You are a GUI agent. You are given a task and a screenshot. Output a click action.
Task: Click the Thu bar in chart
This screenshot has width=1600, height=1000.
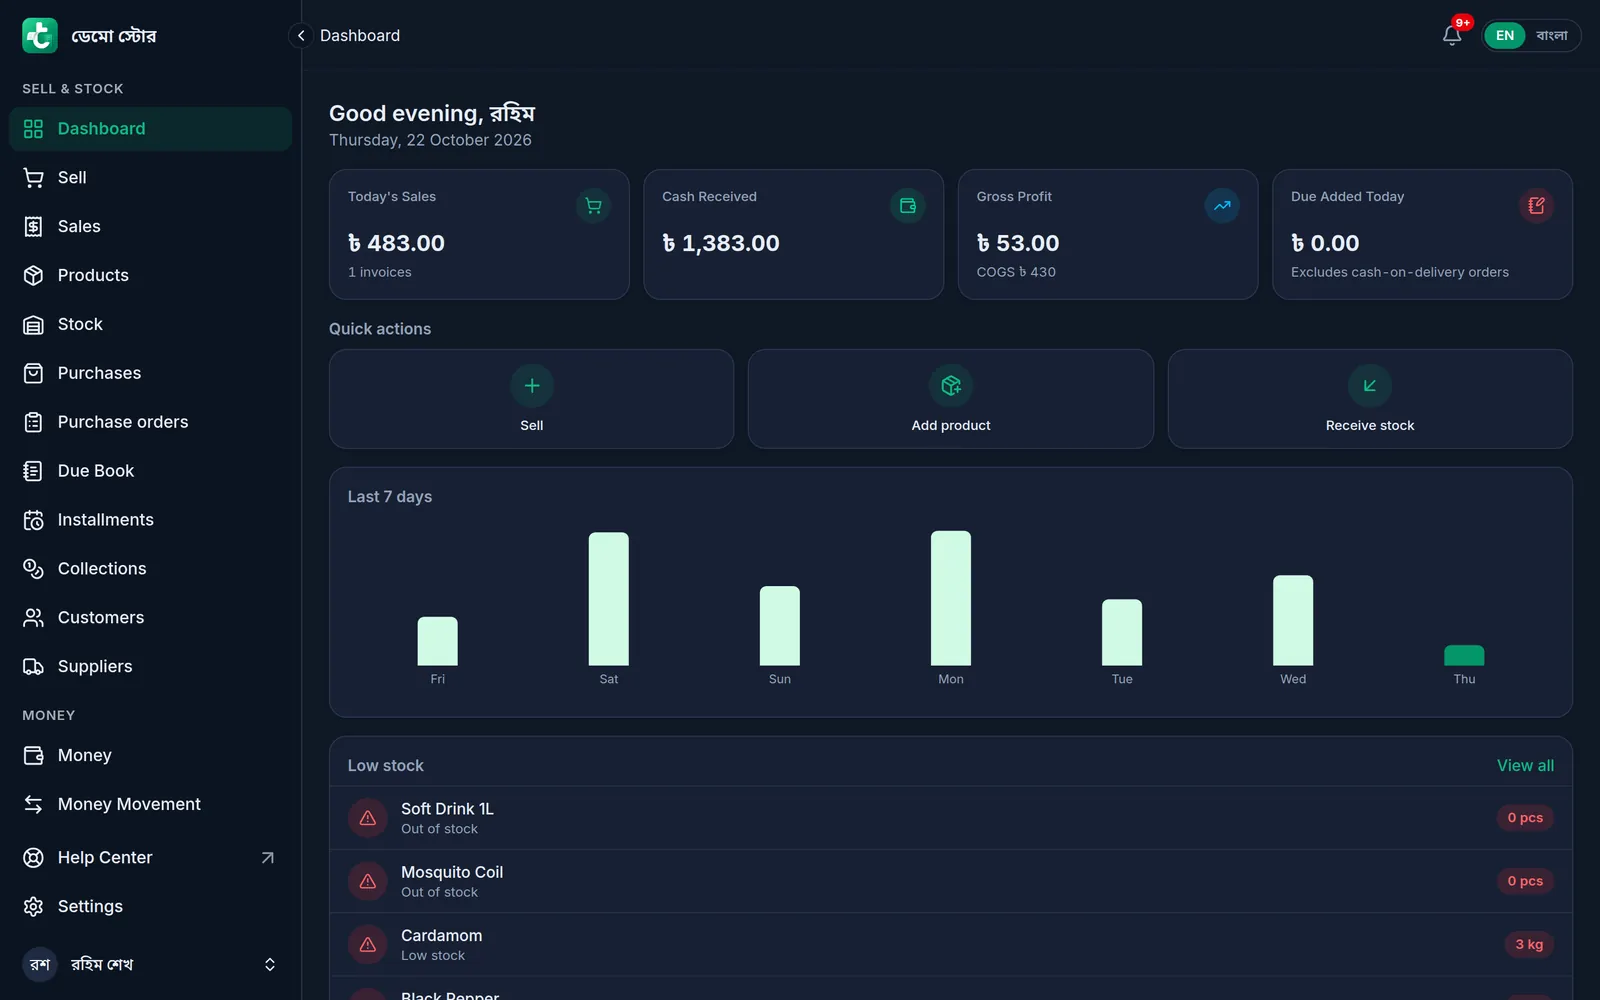[x=1464, y=656]
